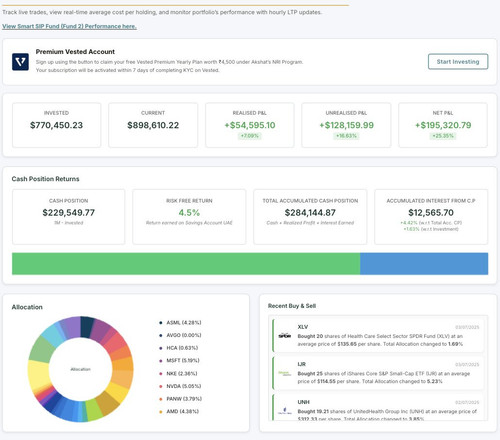Open the IJR recent trade card

[x=378, y=373]
